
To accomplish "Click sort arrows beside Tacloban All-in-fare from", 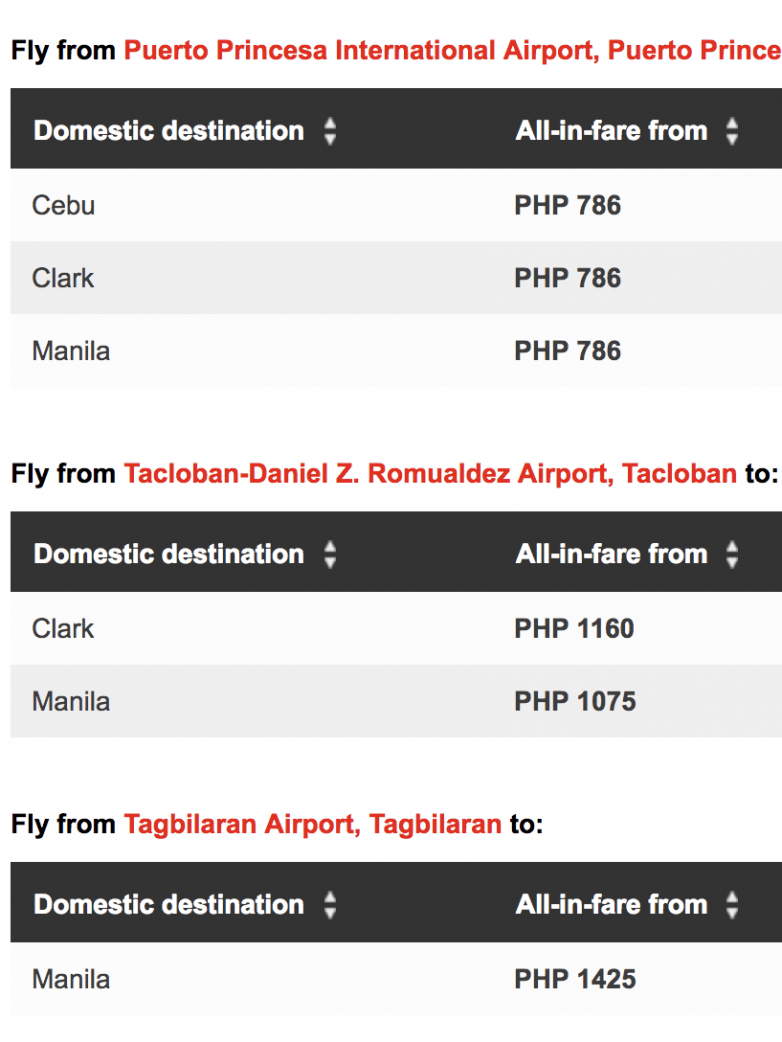I will point(732,555).
